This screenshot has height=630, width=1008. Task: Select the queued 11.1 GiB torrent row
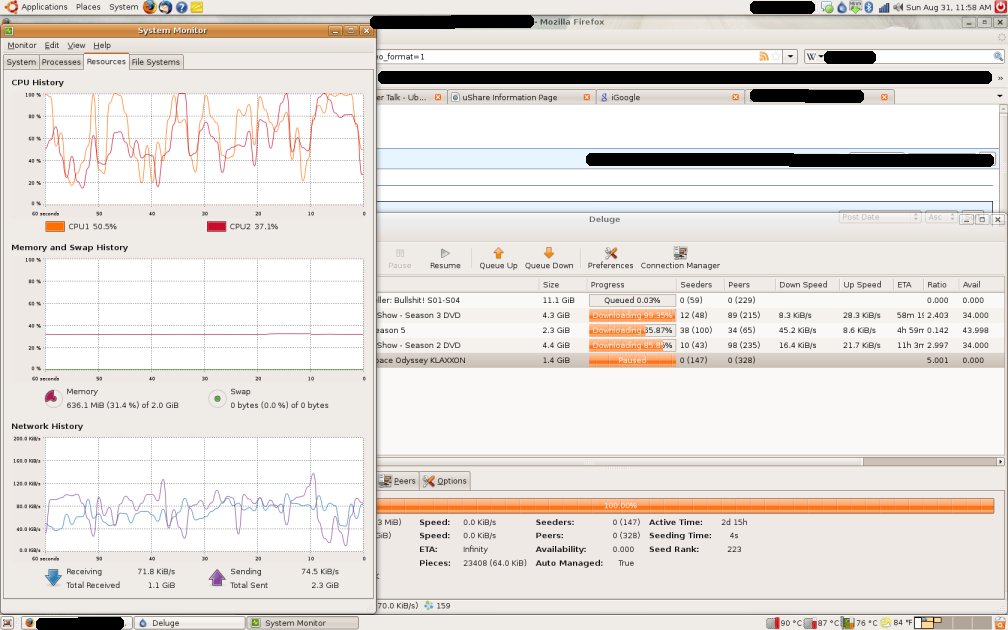pyautogui.click(x=690, y=300)
